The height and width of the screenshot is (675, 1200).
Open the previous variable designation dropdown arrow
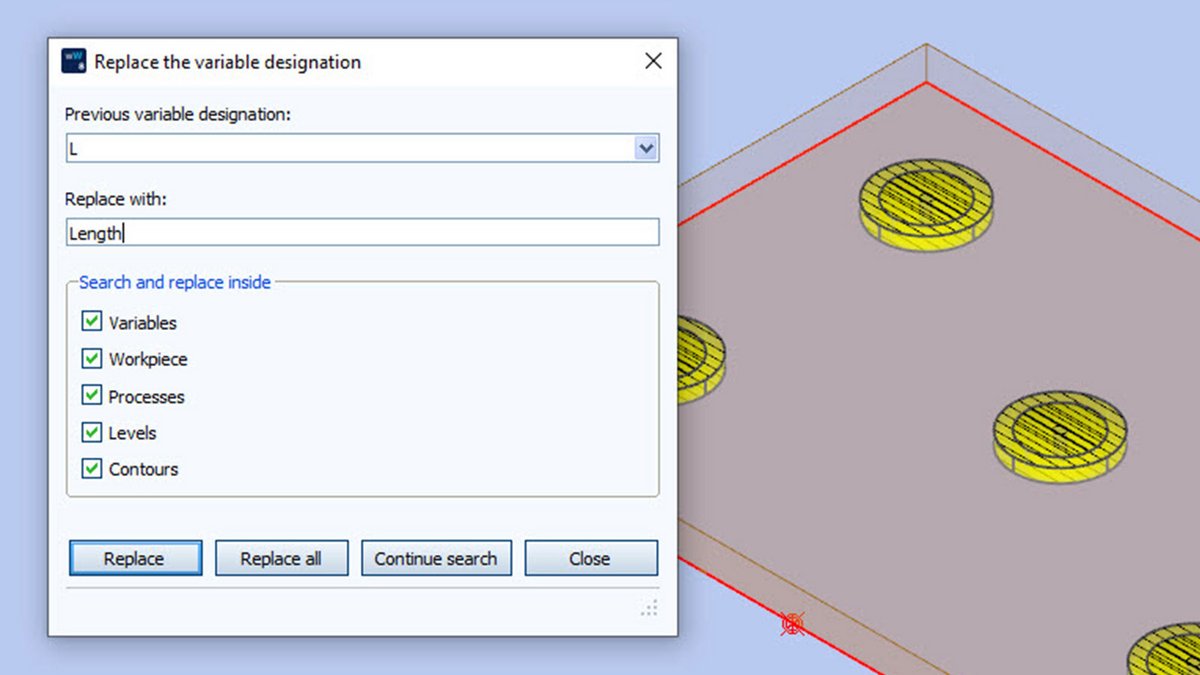646,149
